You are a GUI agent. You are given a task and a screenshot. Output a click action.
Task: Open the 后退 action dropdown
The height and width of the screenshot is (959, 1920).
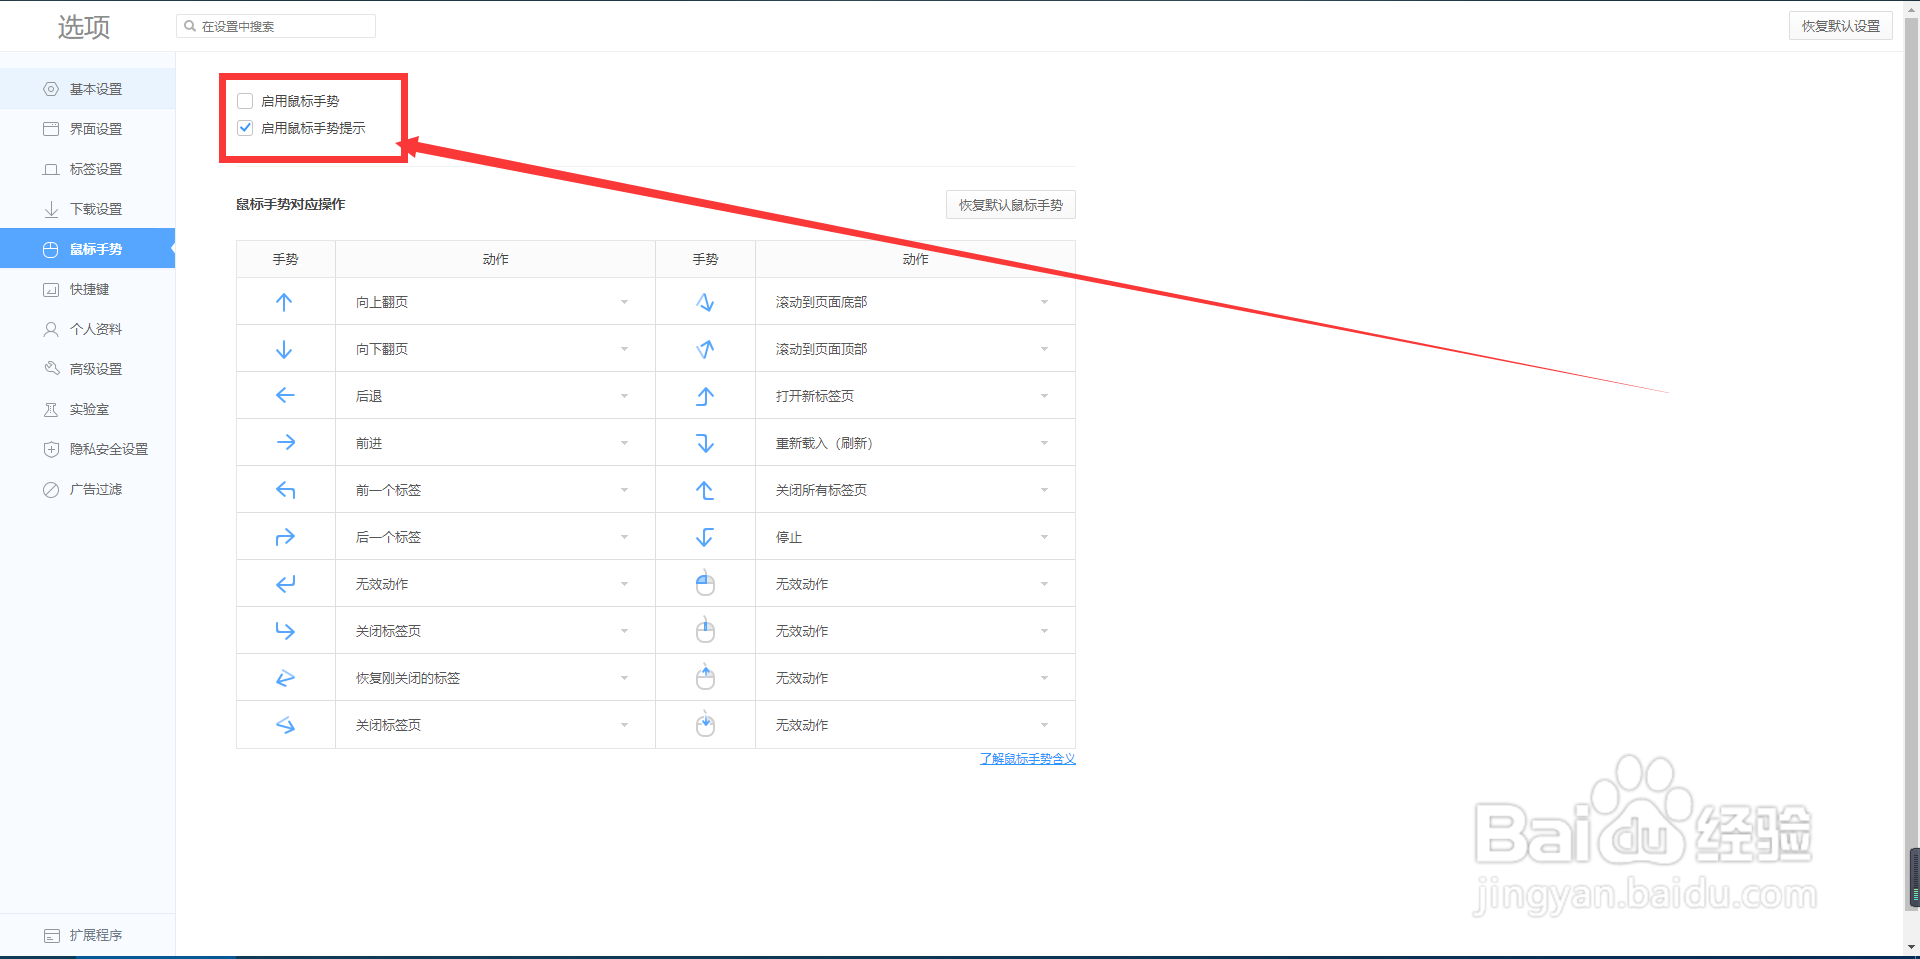pos(495,396)
